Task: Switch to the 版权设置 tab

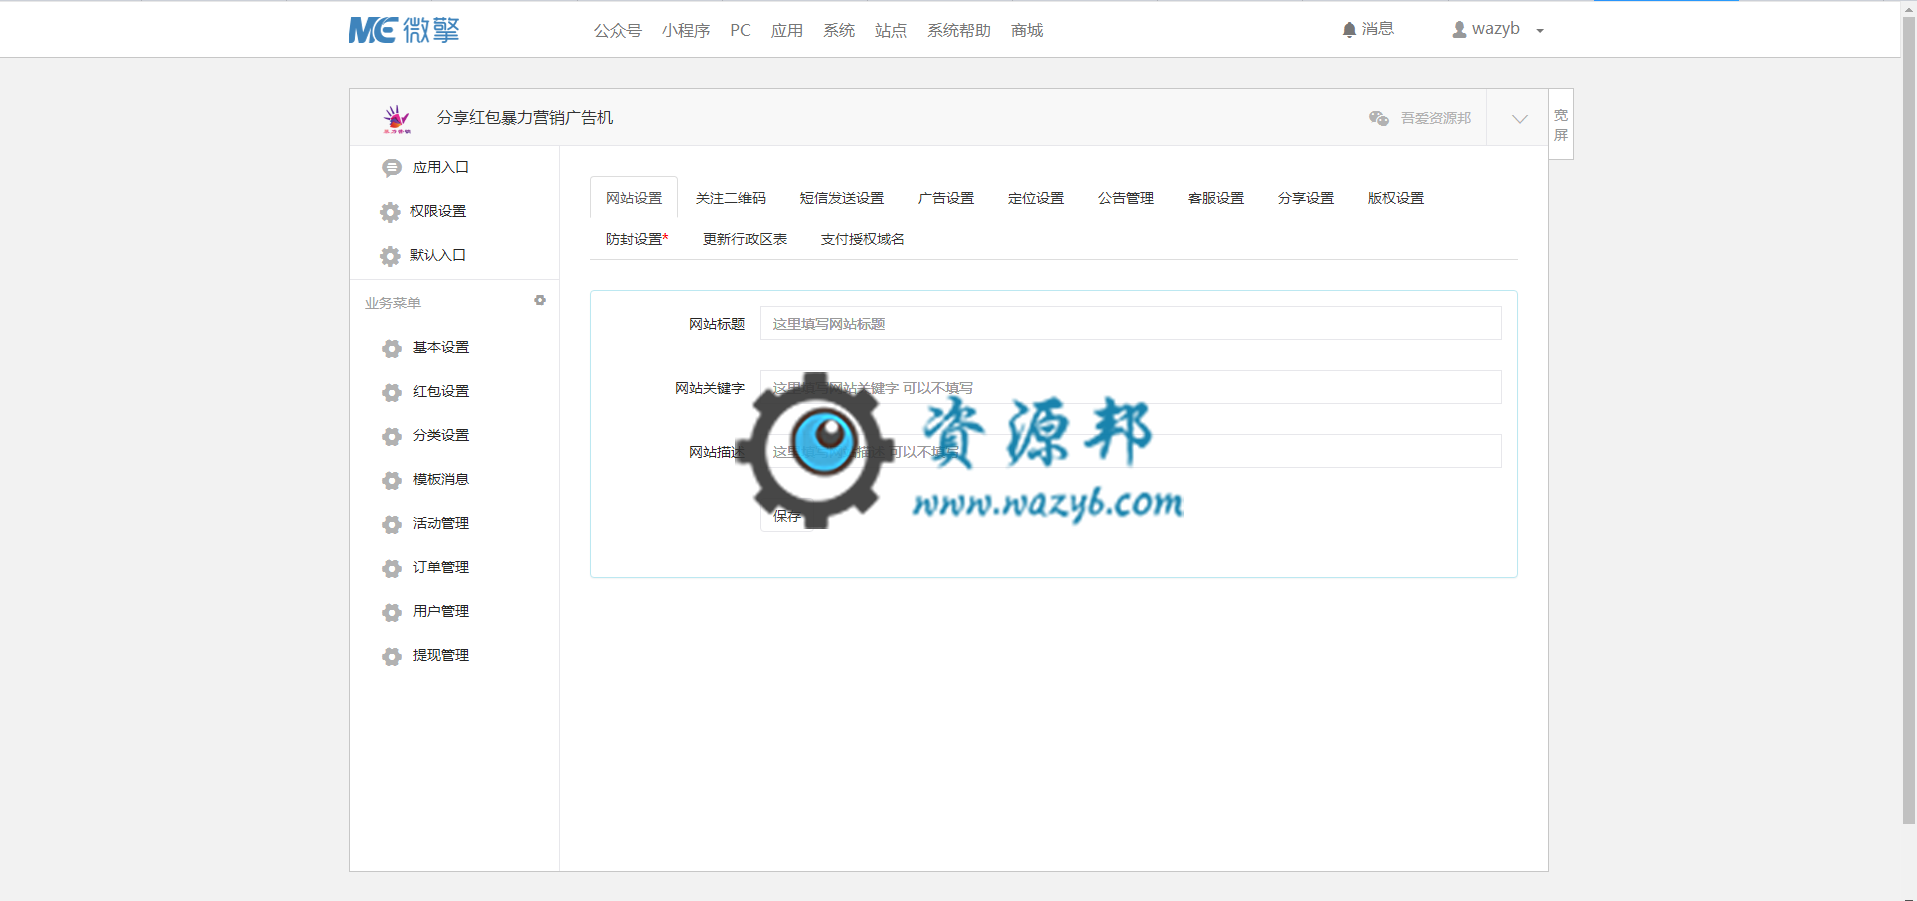Action: (x=1396, y=198)
